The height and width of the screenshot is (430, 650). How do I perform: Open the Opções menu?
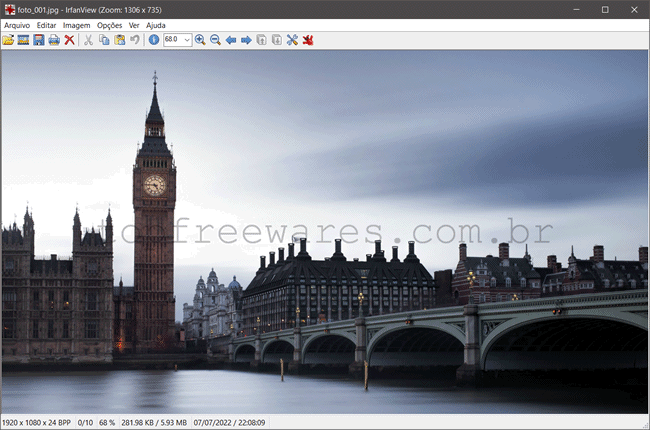tap(109, 25)
